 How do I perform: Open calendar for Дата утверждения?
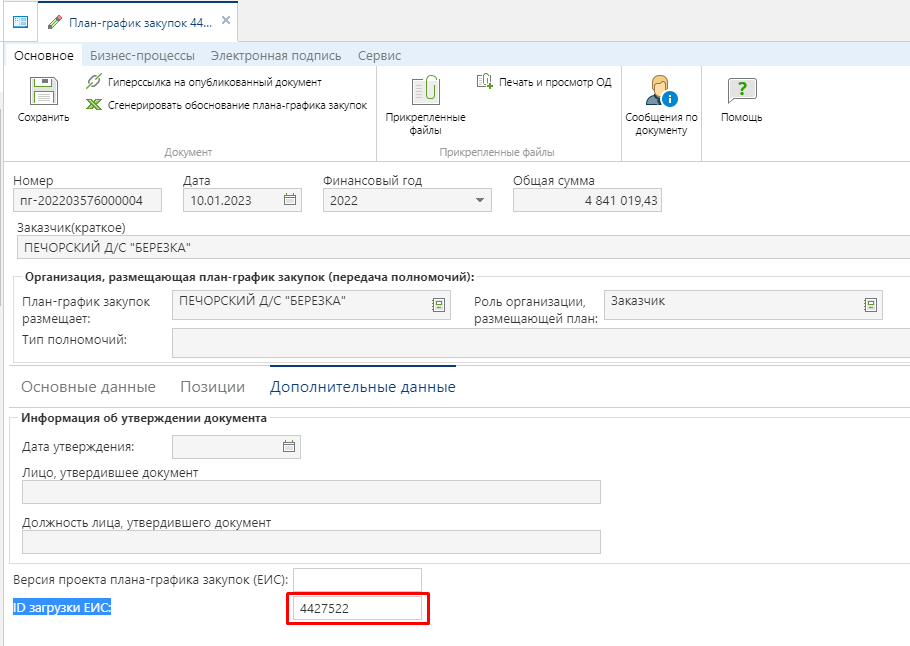[289, 447]
